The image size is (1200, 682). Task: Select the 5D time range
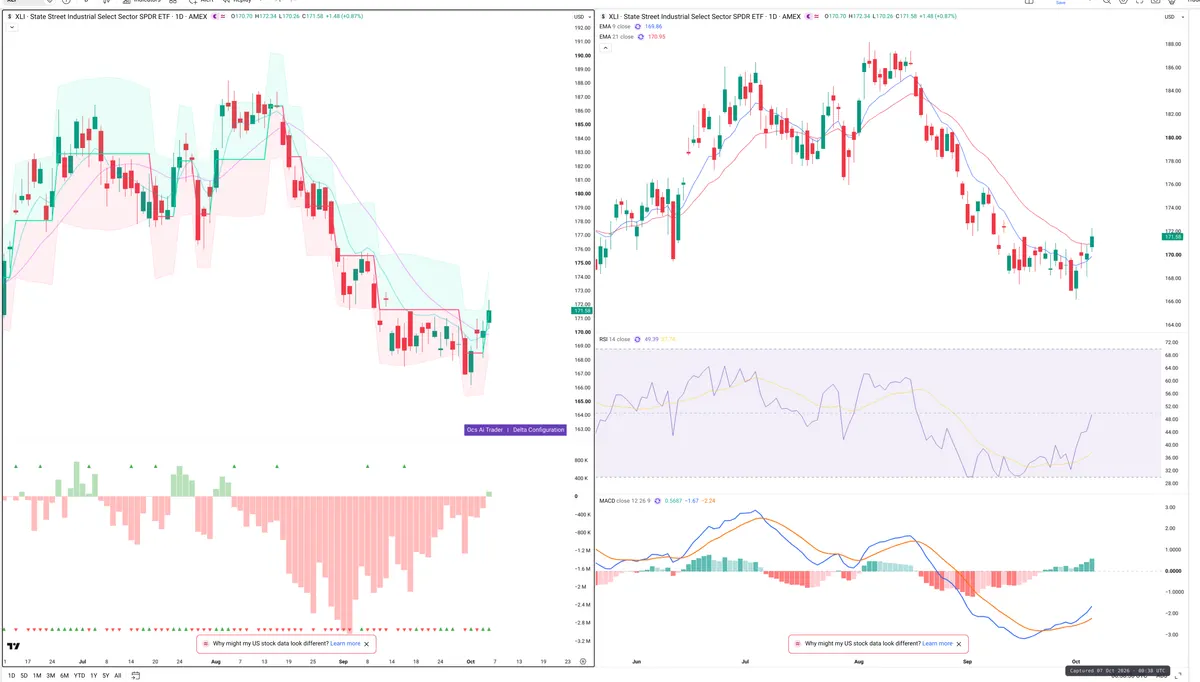24,676
